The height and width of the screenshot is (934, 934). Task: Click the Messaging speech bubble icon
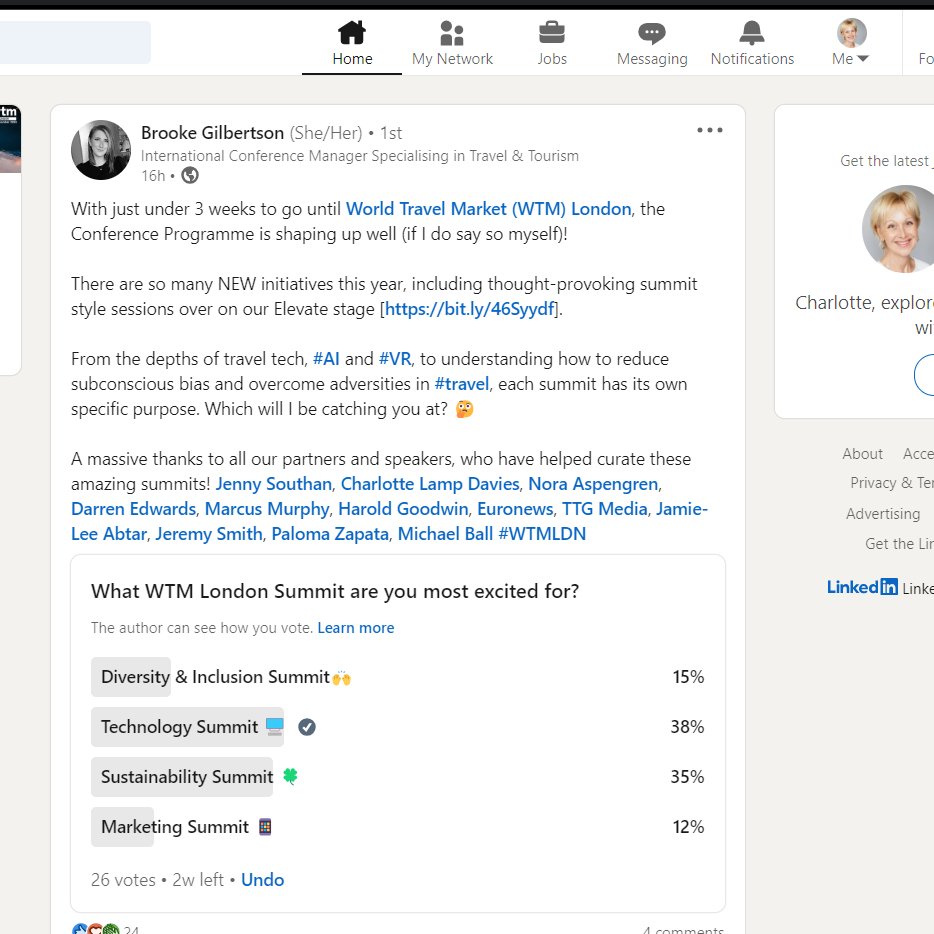point(652,33)
